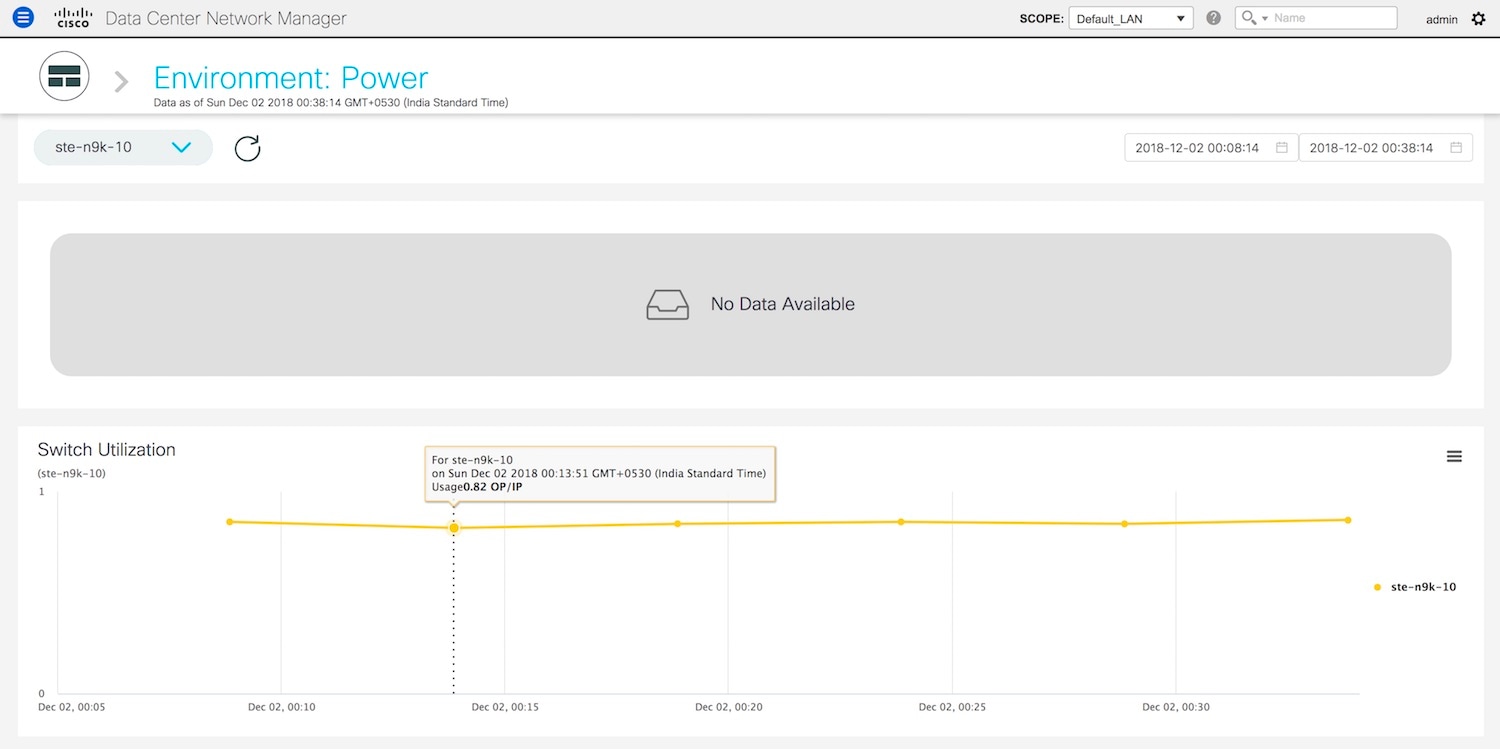Screen dimensions: 1500x749
Task: Click 'For ste-n9k-10' in the tooltip
Action: pyautogui.click(x=472, y=460)
